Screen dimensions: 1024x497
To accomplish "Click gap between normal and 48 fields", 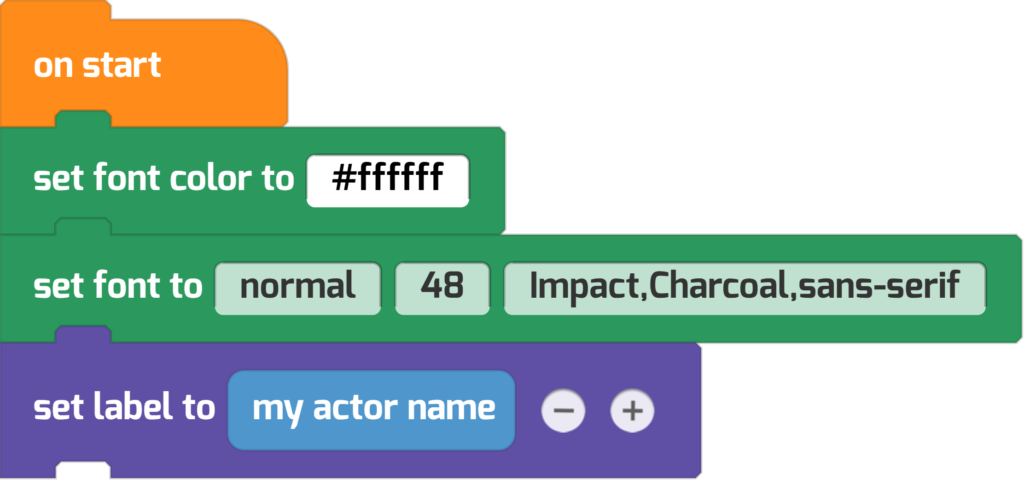I will pyautogui.click(x=388, y=289).
